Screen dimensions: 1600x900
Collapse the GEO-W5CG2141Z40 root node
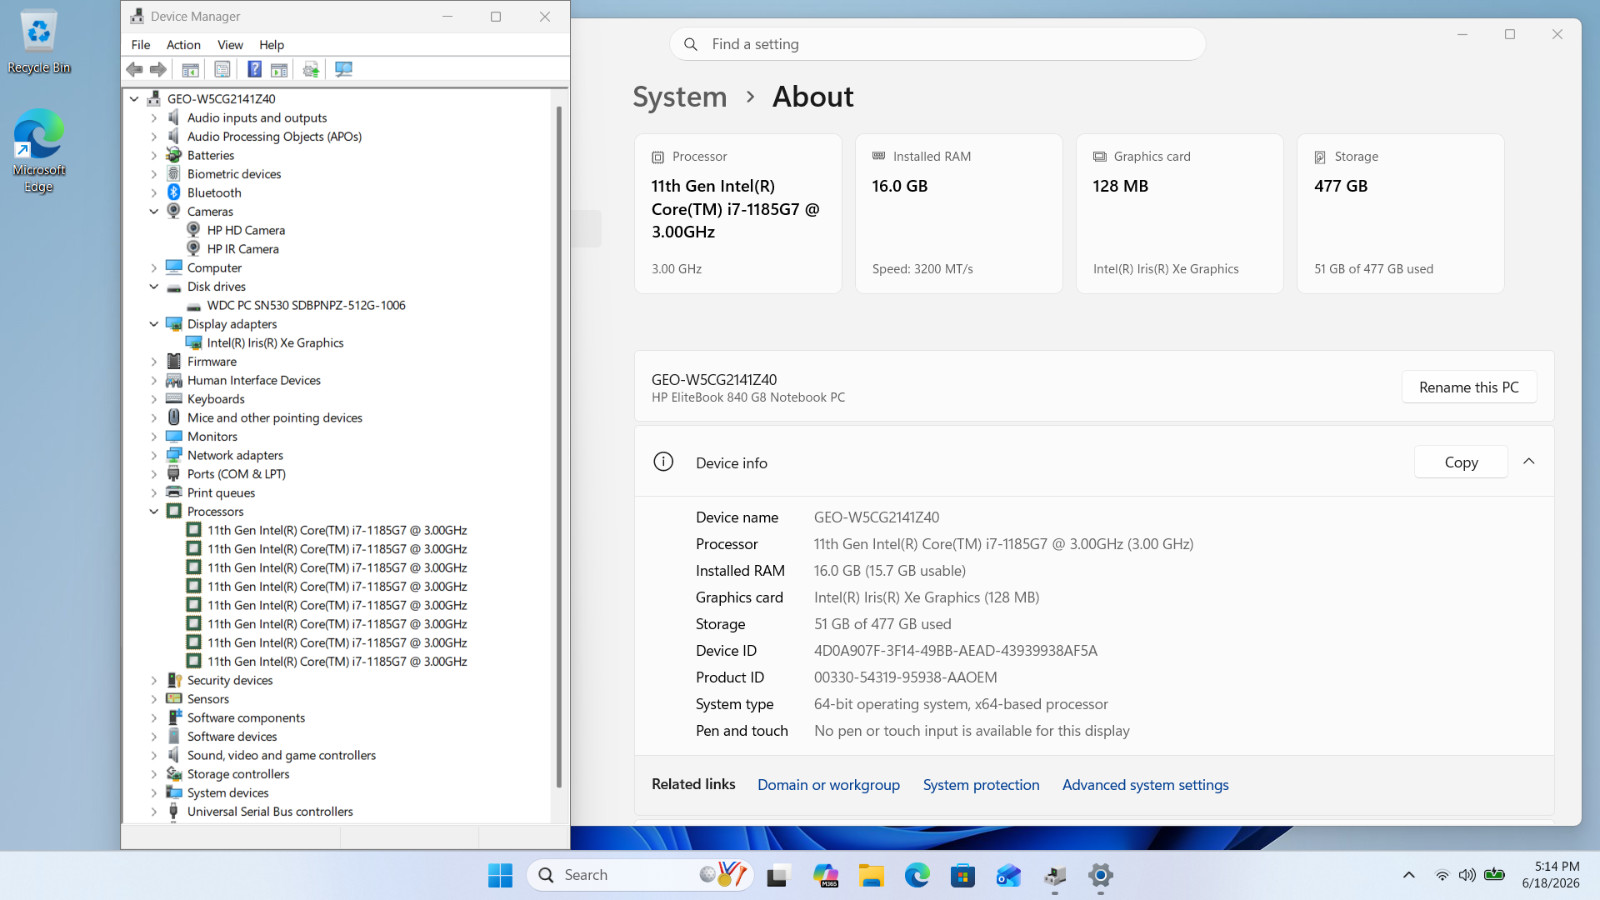[x=134, y=99]
